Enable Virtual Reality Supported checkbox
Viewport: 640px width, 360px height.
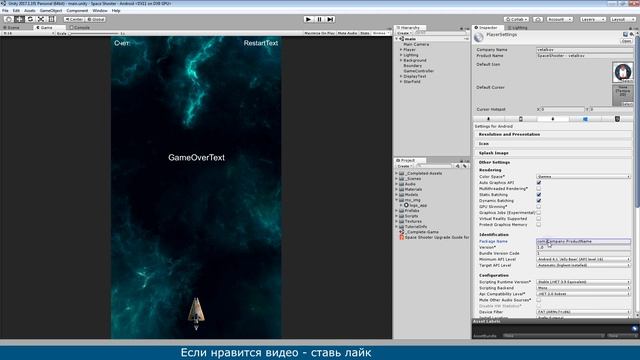tap(539, 218)
